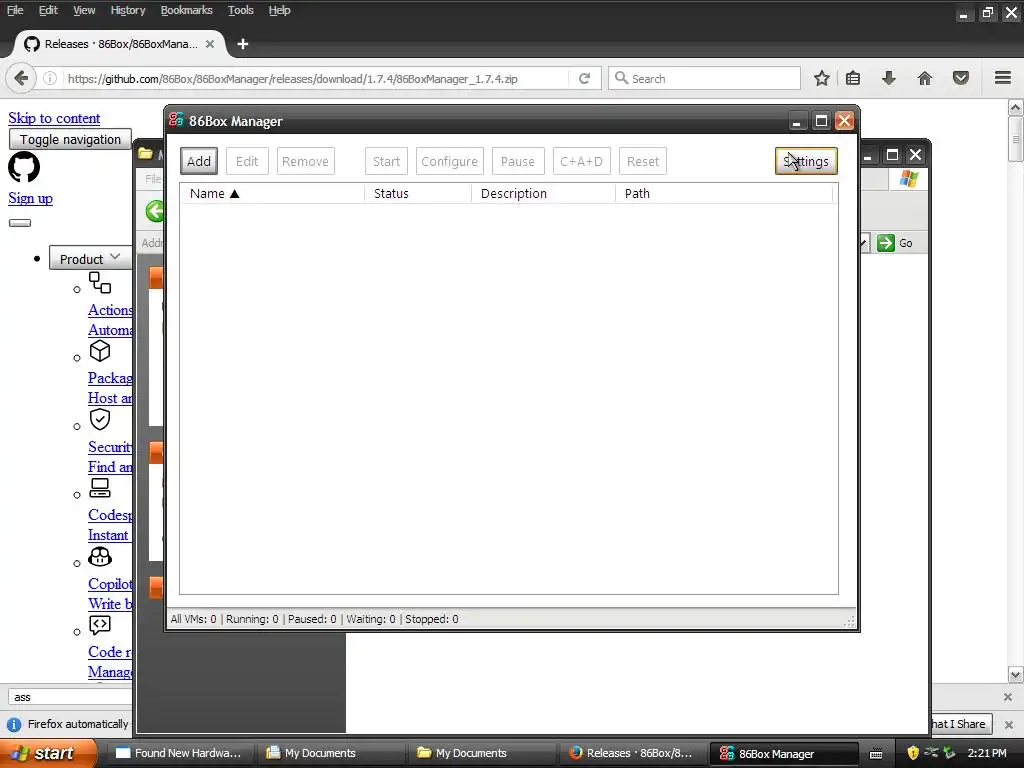
Task: Open the Actions link on GitHub page
Action: (x=110, y=310)
